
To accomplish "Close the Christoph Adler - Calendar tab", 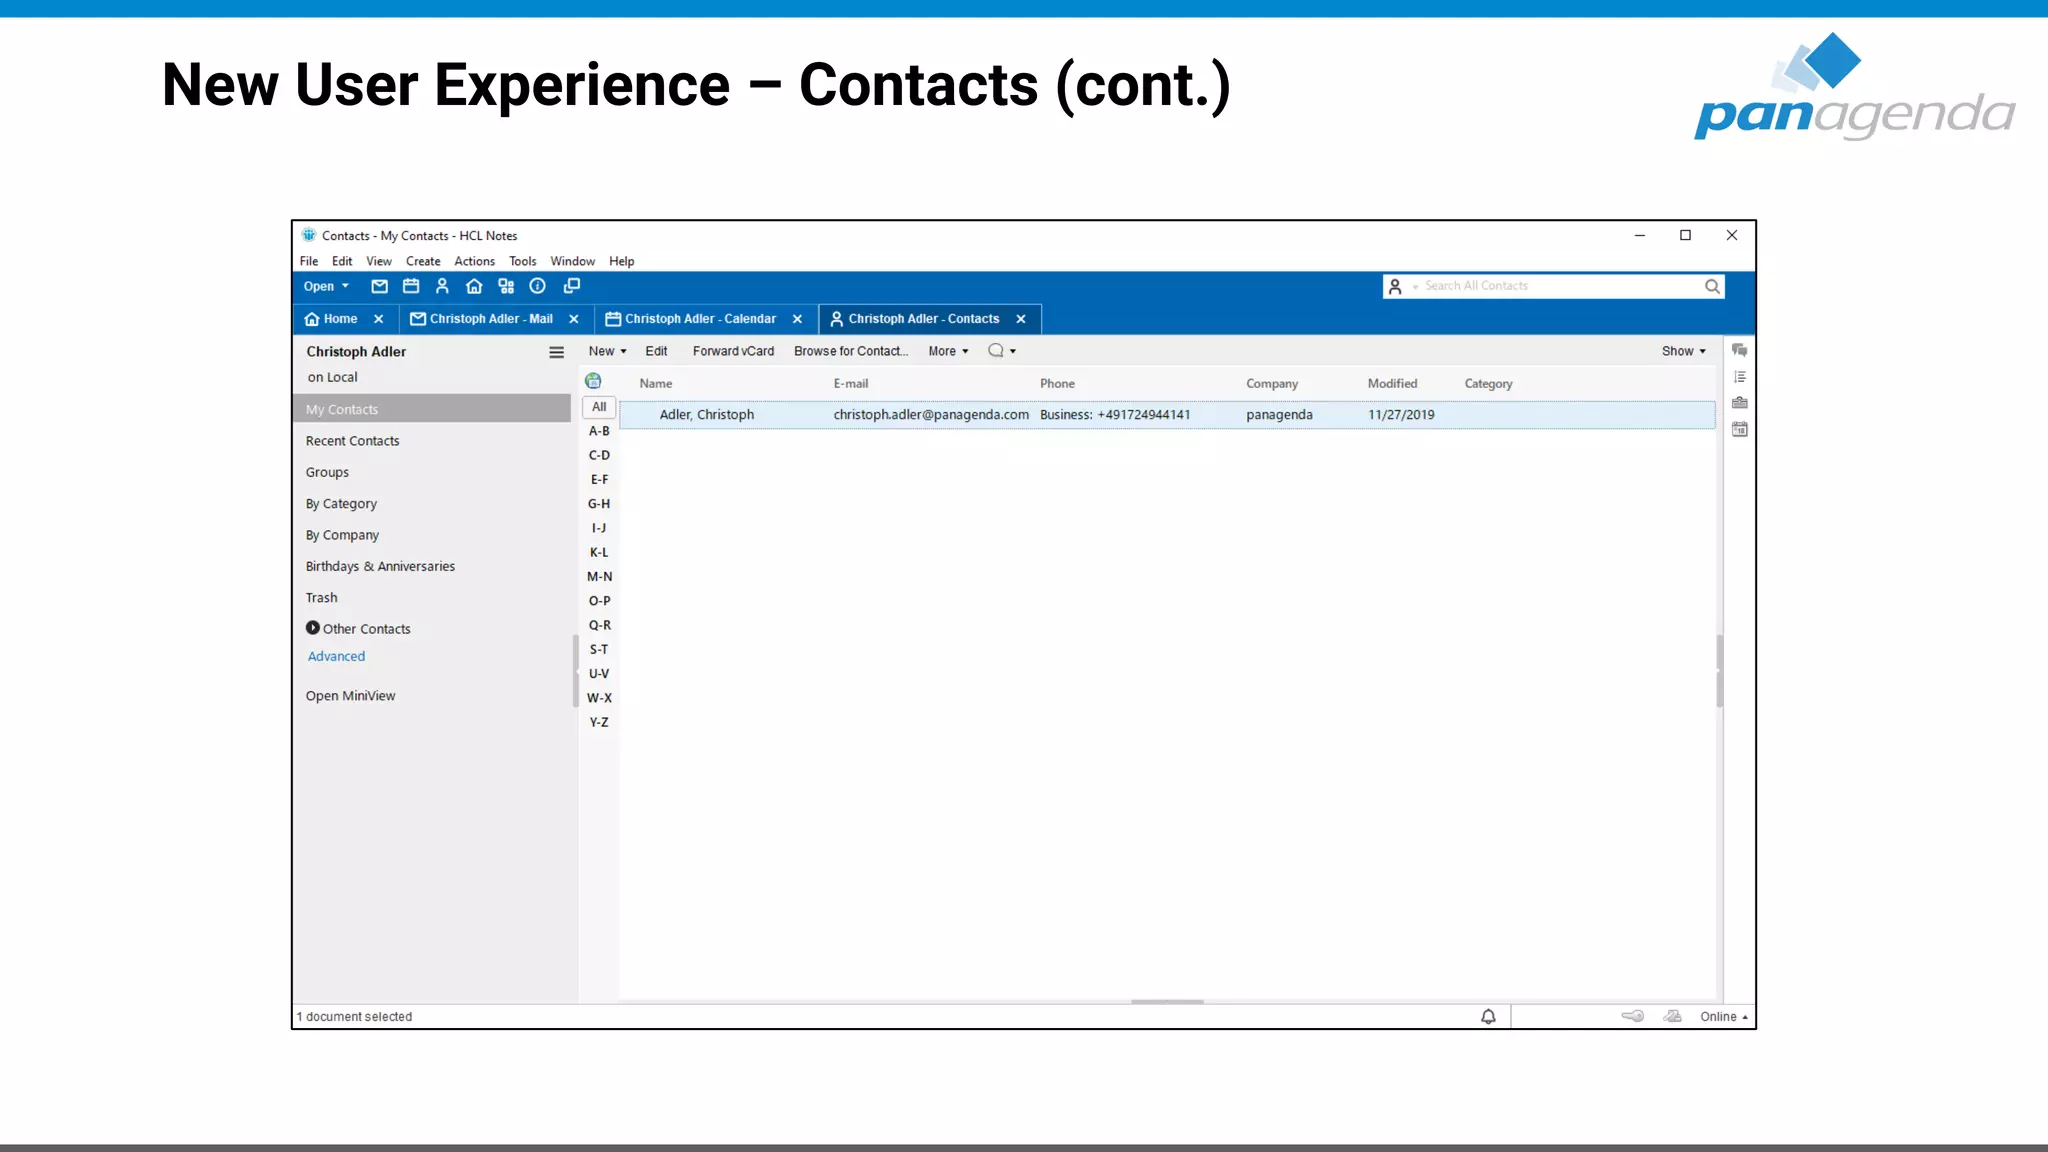I will tap(797, 319).
